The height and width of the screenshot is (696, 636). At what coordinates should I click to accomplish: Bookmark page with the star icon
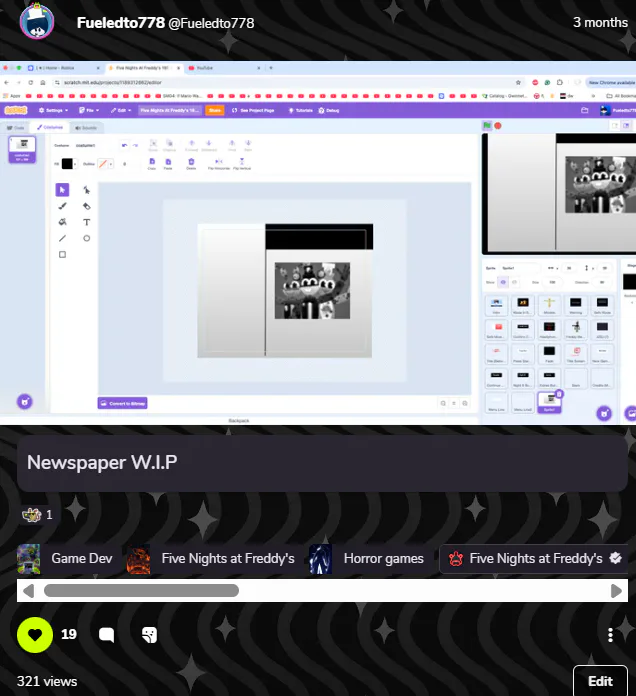[x=518, y=83]
